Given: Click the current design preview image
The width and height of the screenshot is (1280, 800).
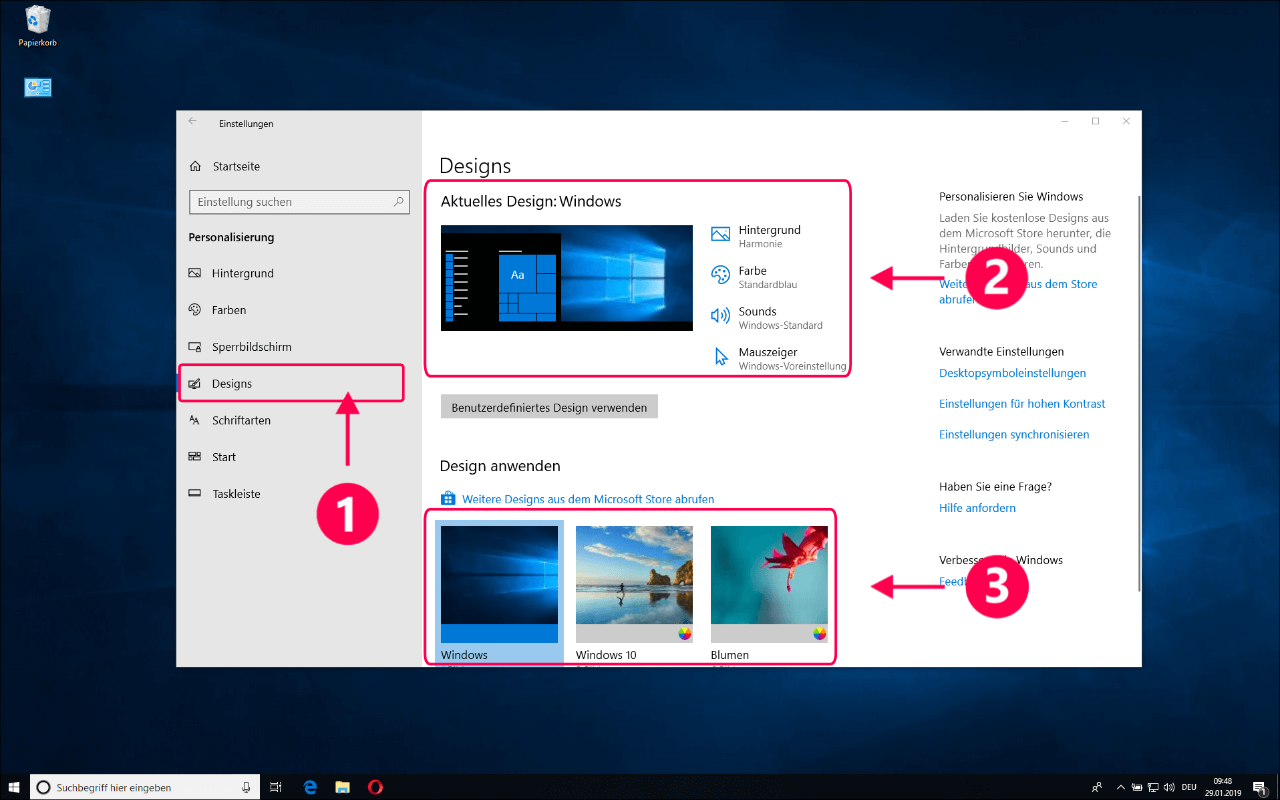Looking at the screenshot, I should tap(567, 278).
